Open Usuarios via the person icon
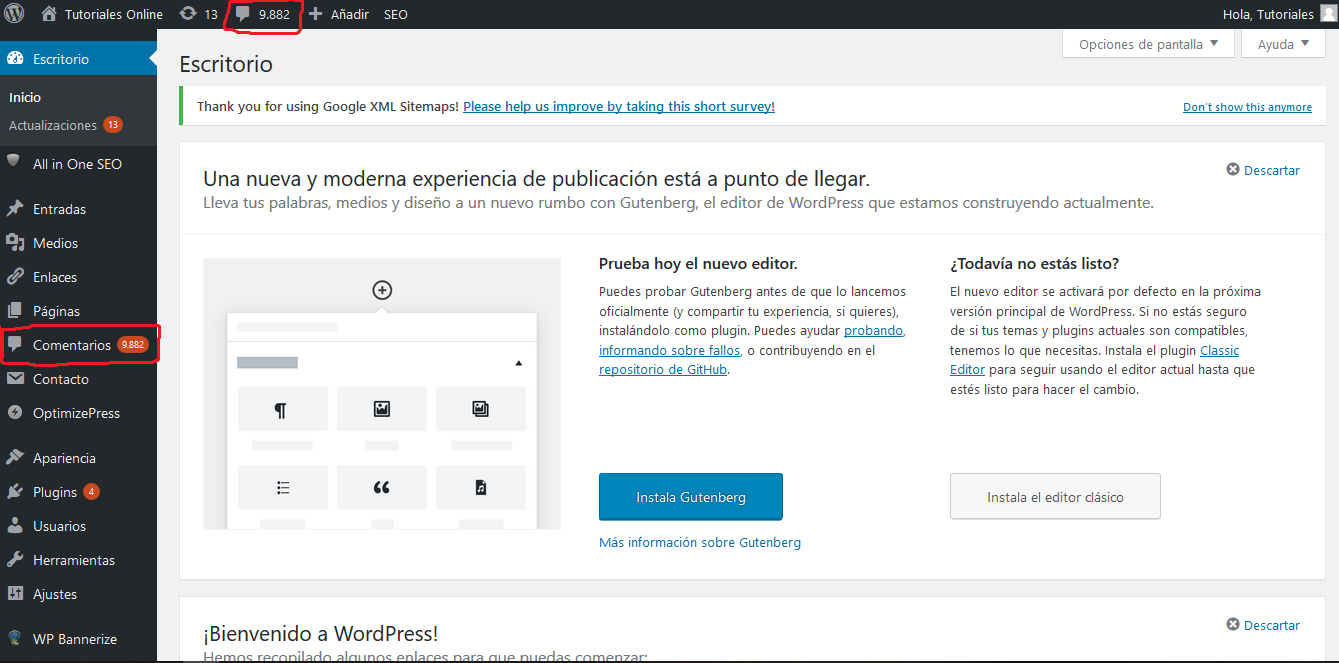This screenshot has height=663, width=1339. point(15,526)
